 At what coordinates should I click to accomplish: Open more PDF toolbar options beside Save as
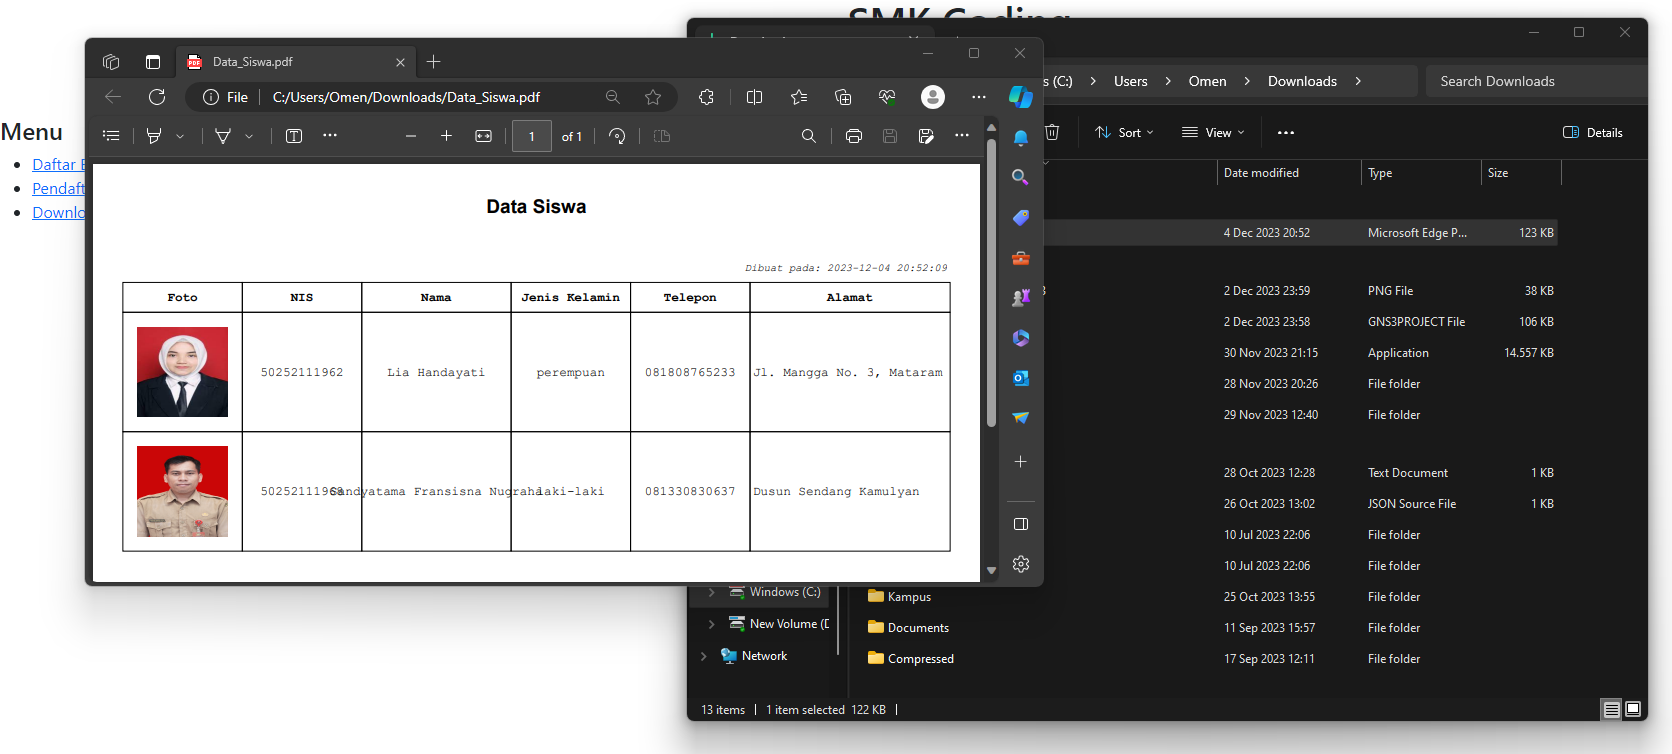pos(962,136)
